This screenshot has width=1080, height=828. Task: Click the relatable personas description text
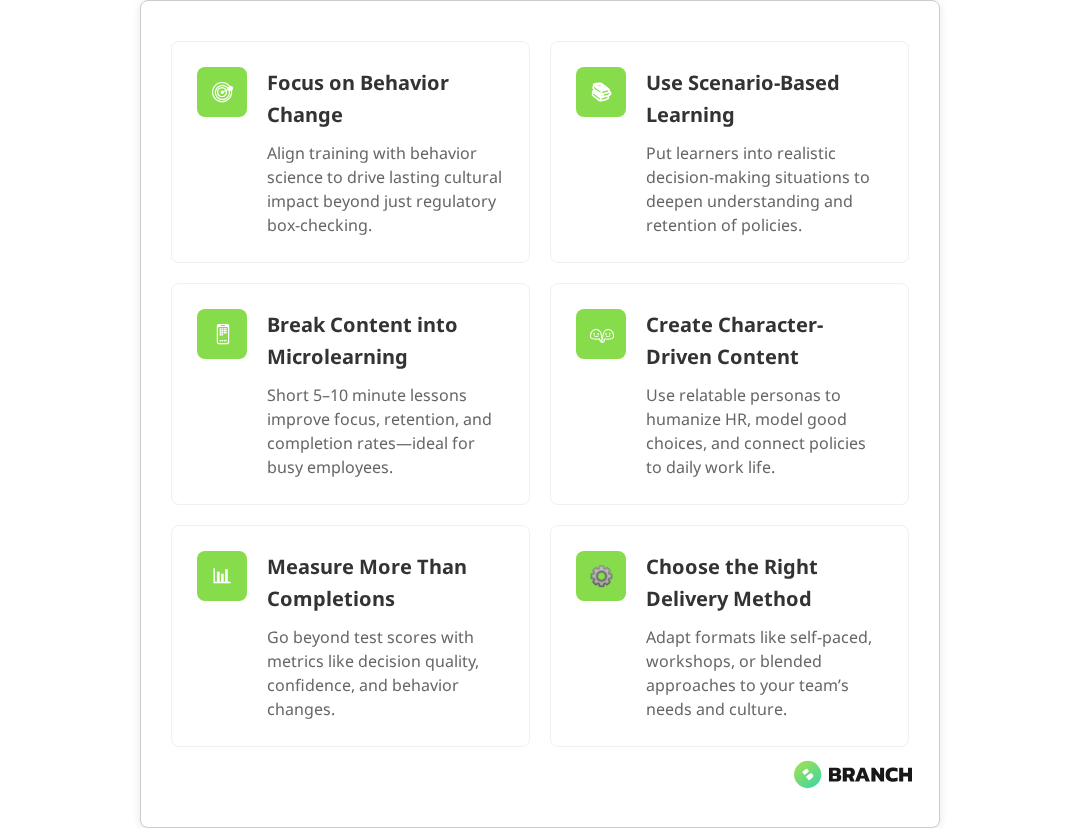coord(755,431)
